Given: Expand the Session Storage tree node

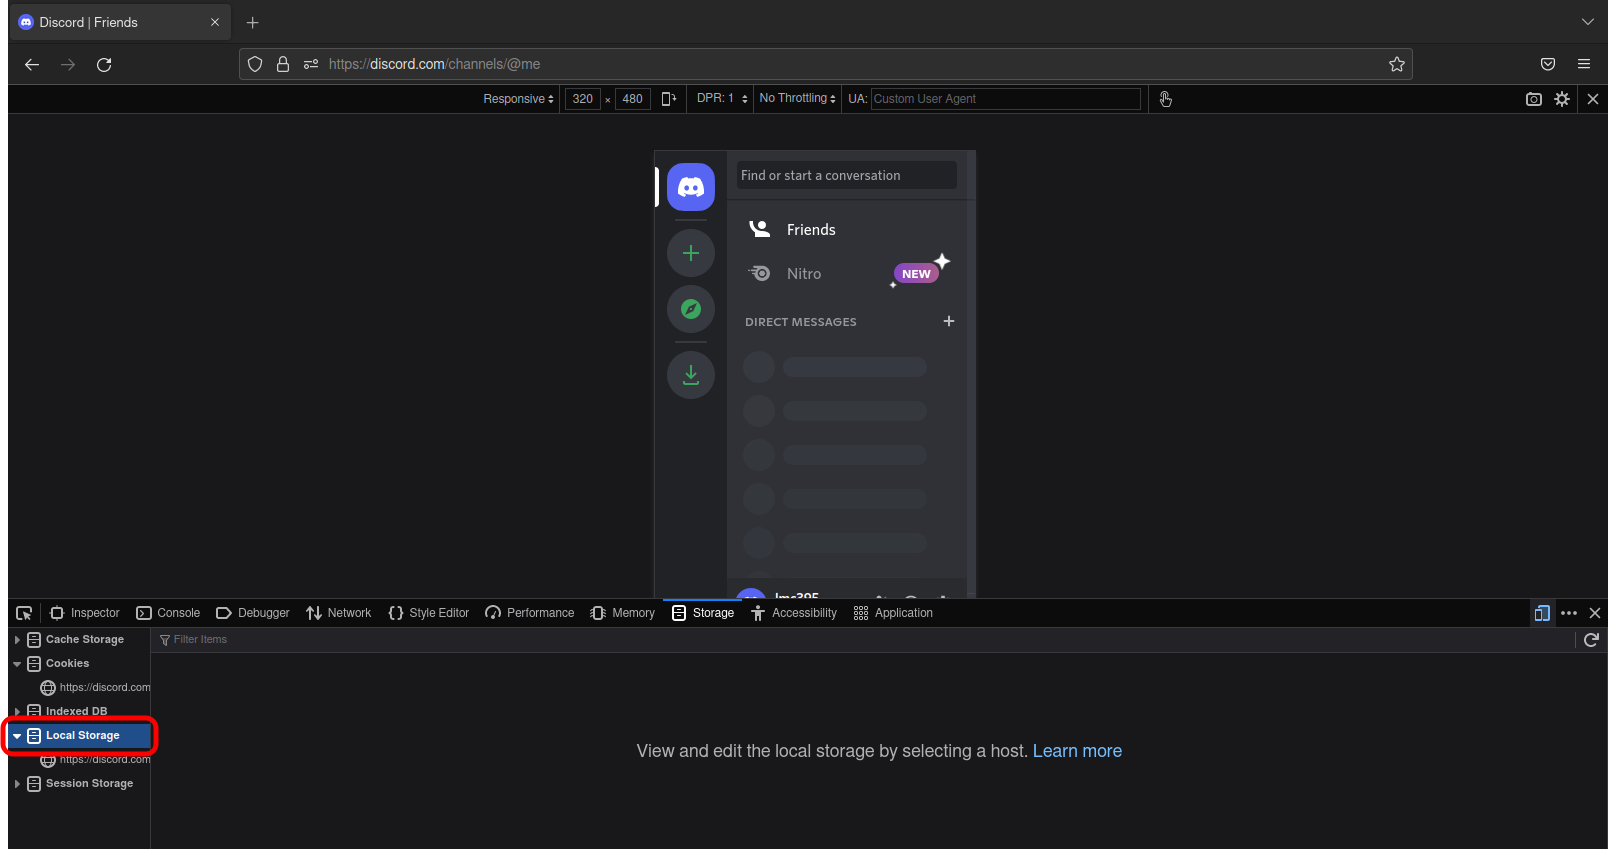Looking at the screenshot, I should point(17,784).
